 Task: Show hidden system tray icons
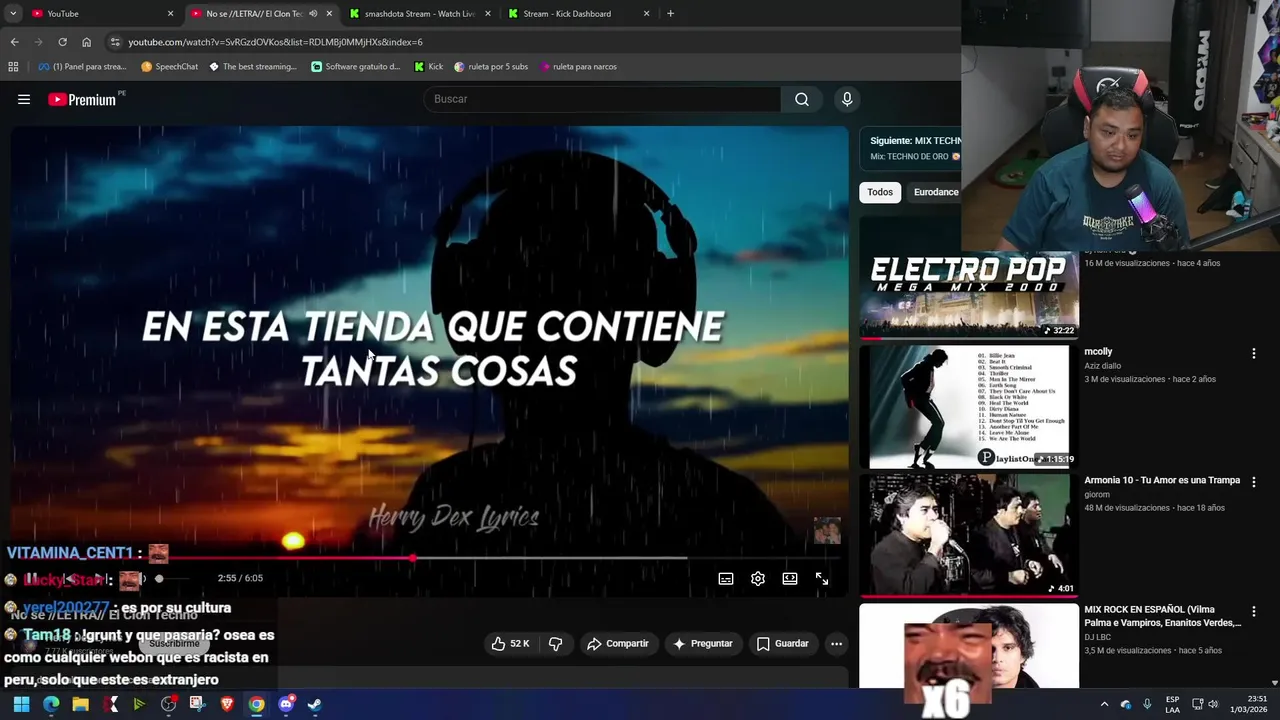tap(1104, 704)
